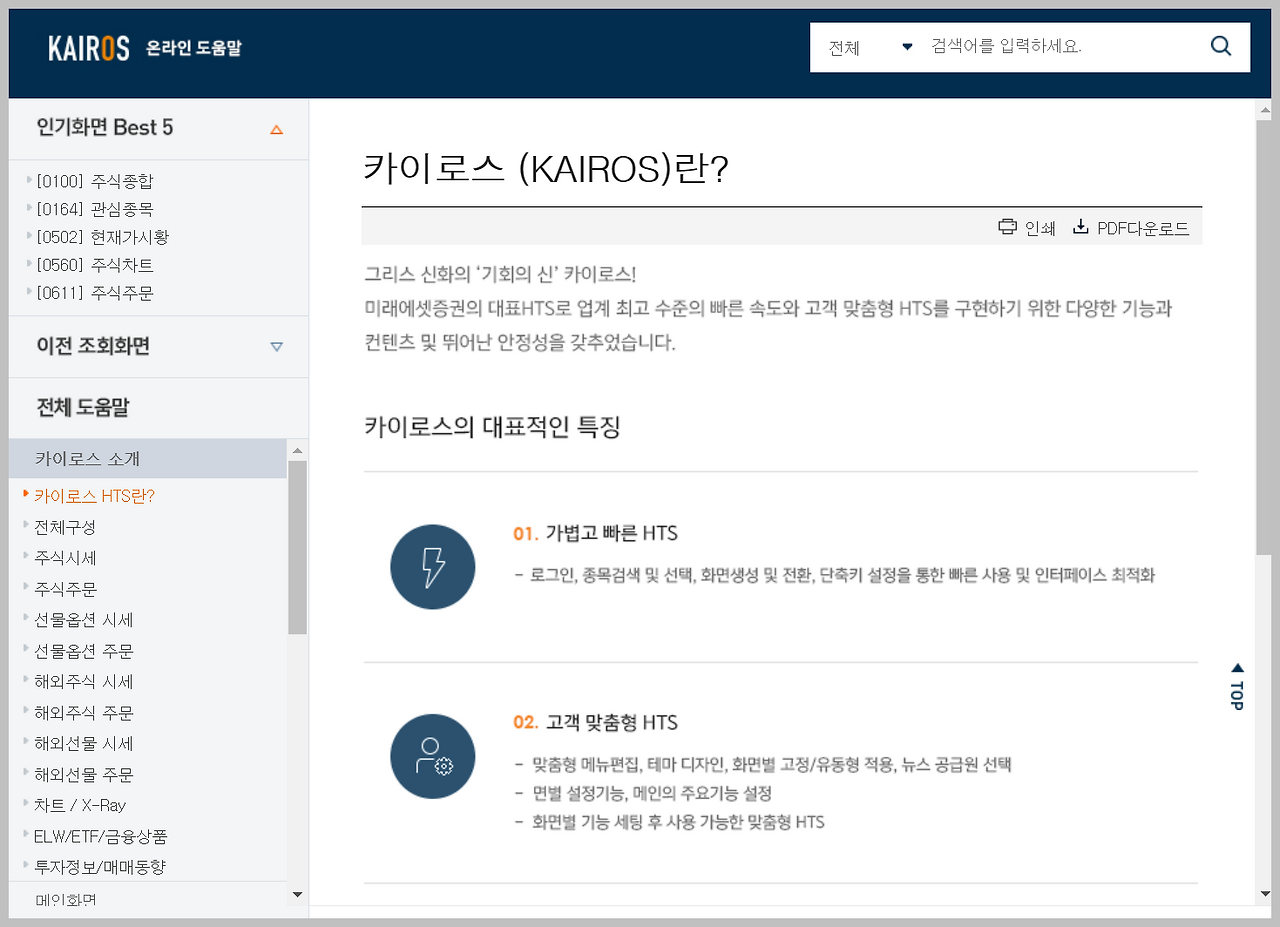Image resolution: width=1280 pixels, height=927 pixels.
Task: Open the 투자정보/매매동향 help topic
Action: click(x=100, y=867)
